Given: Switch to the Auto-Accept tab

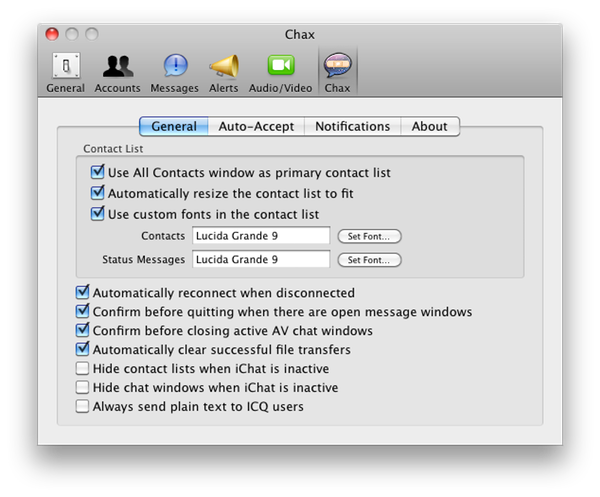Looking at the screenshot, I should pos(256,126).
